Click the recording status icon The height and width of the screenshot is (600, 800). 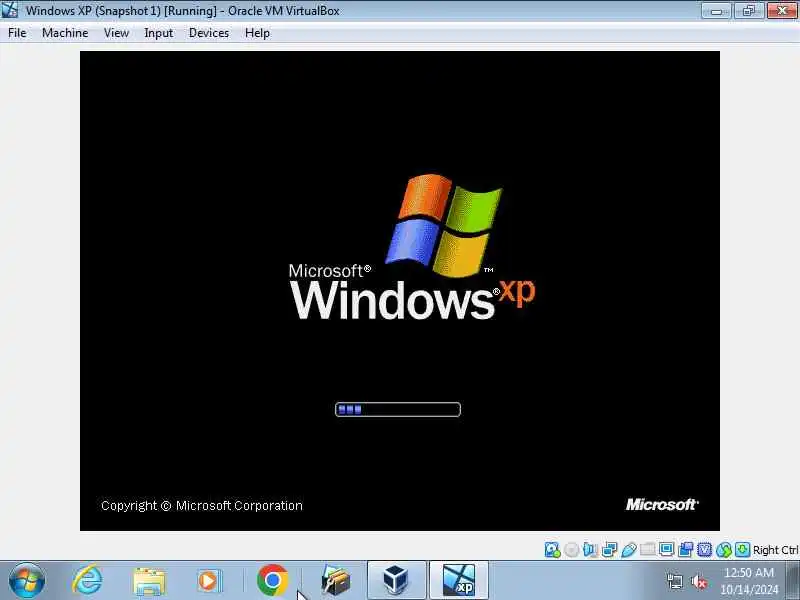686,549
